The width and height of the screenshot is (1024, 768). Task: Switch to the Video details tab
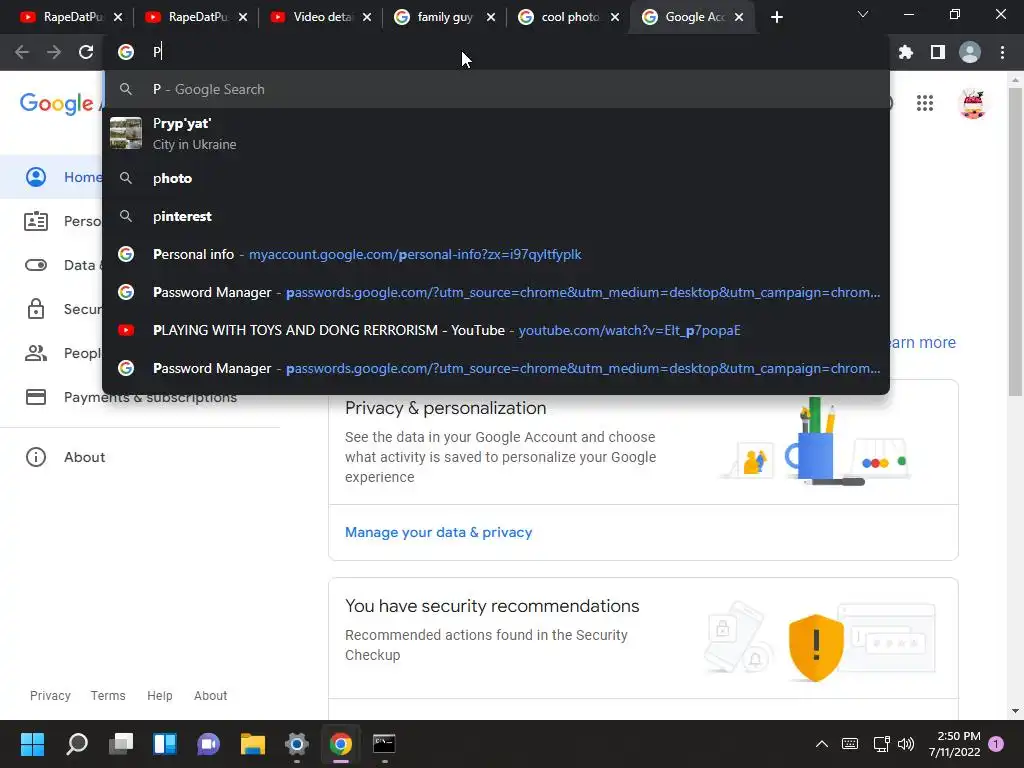(322, 17)
